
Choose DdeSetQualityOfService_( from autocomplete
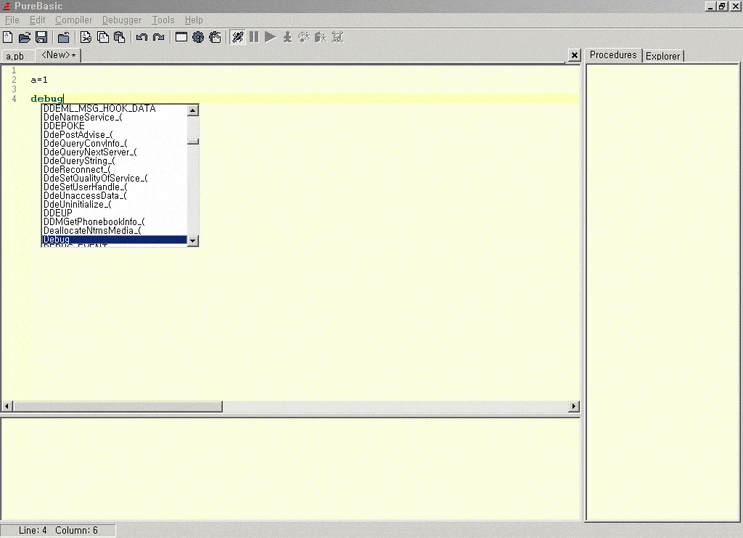coord(114,178)
